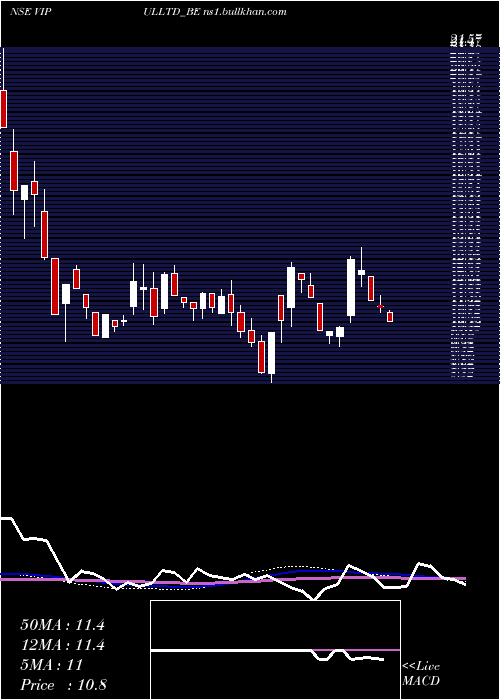500x700 pixels.
Task: Click the '50MA : 11.4' value
Action: coord(62,625)
